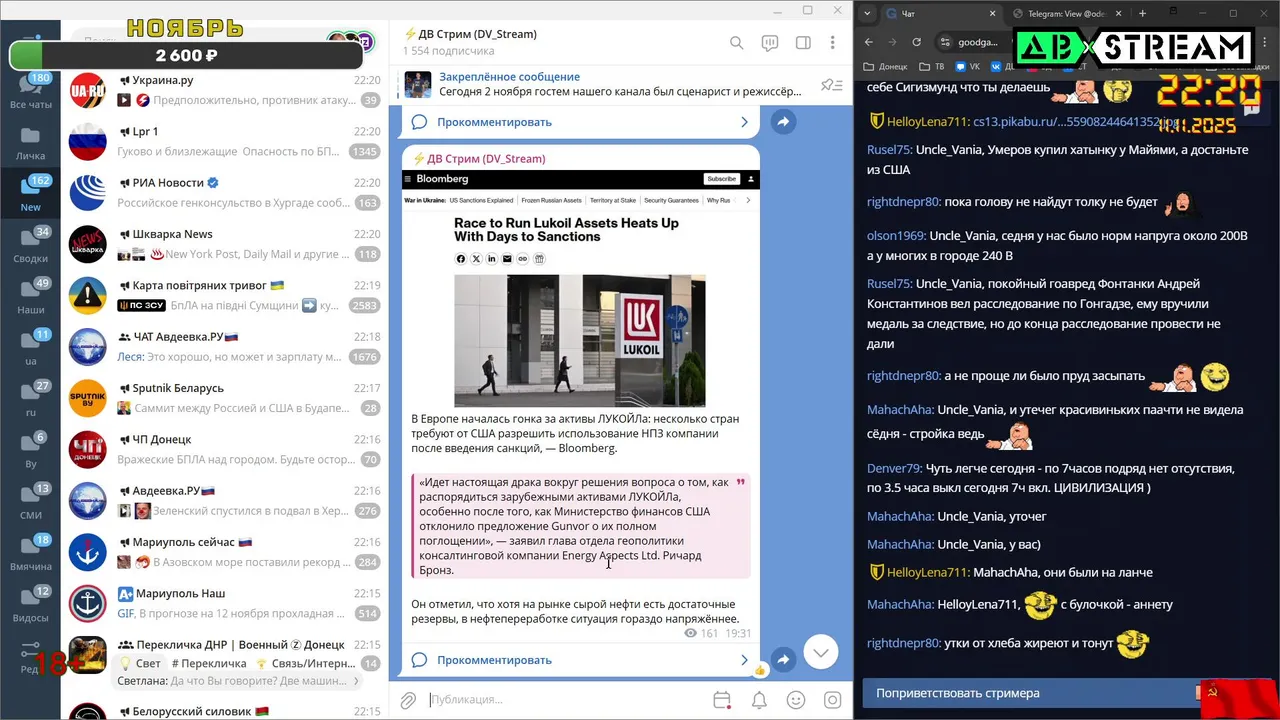Share the top post via forward arrow
Screen dimensions: 1280x720
point(783,122)
